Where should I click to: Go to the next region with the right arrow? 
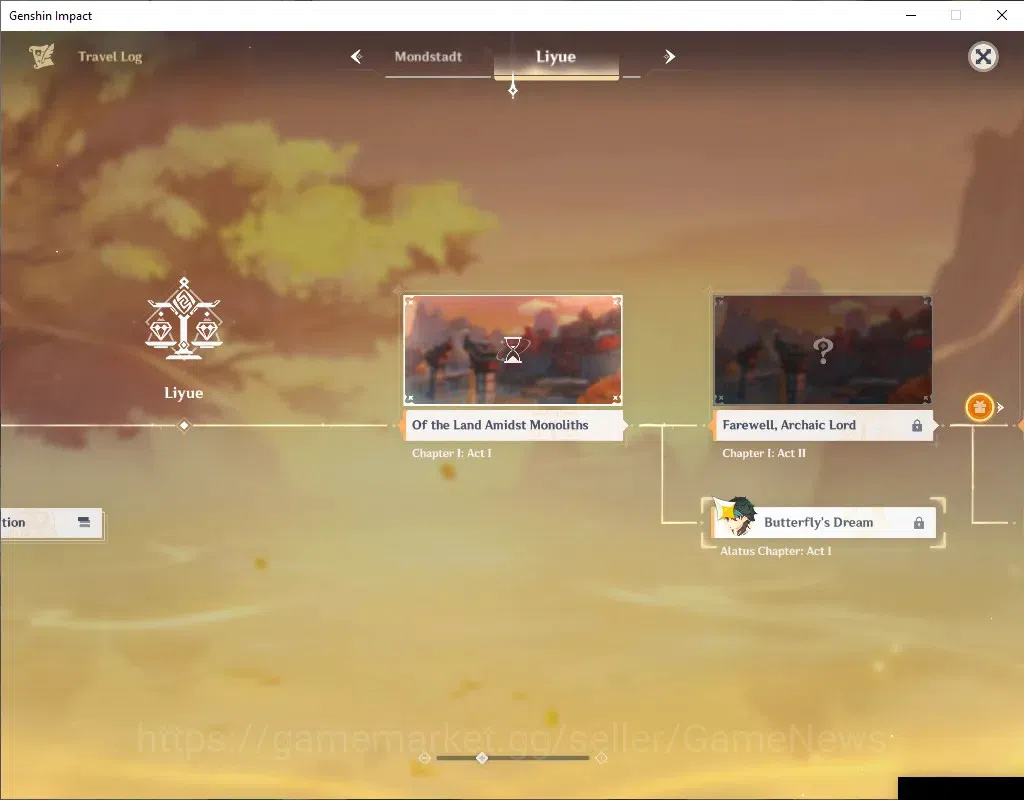point(669,57)
